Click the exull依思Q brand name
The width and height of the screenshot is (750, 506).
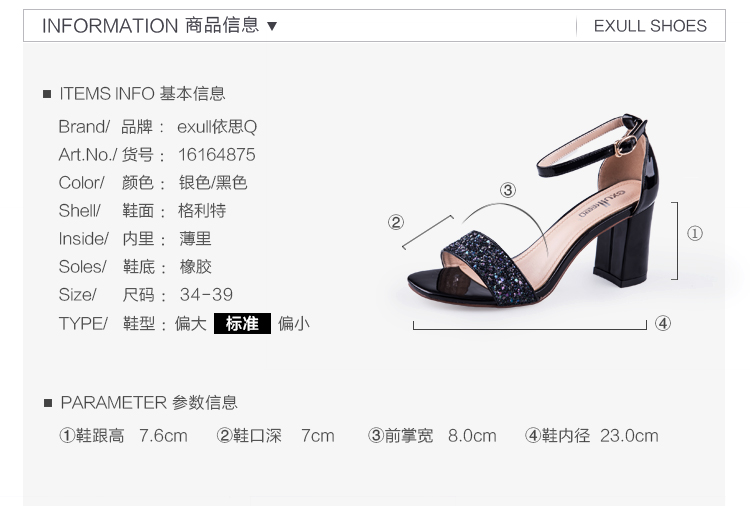point(217,127)
